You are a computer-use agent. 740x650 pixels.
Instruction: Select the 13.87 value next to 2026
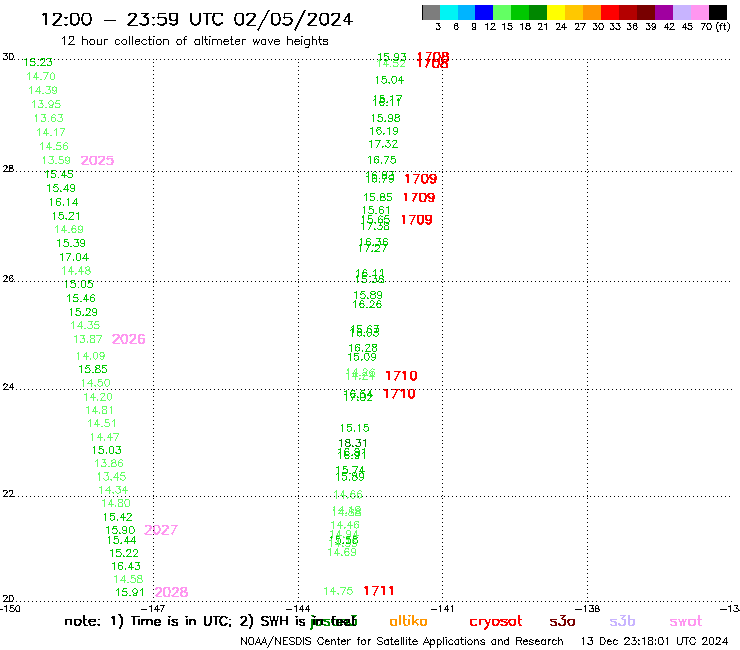pyautogui.click(x=88, y=339)
